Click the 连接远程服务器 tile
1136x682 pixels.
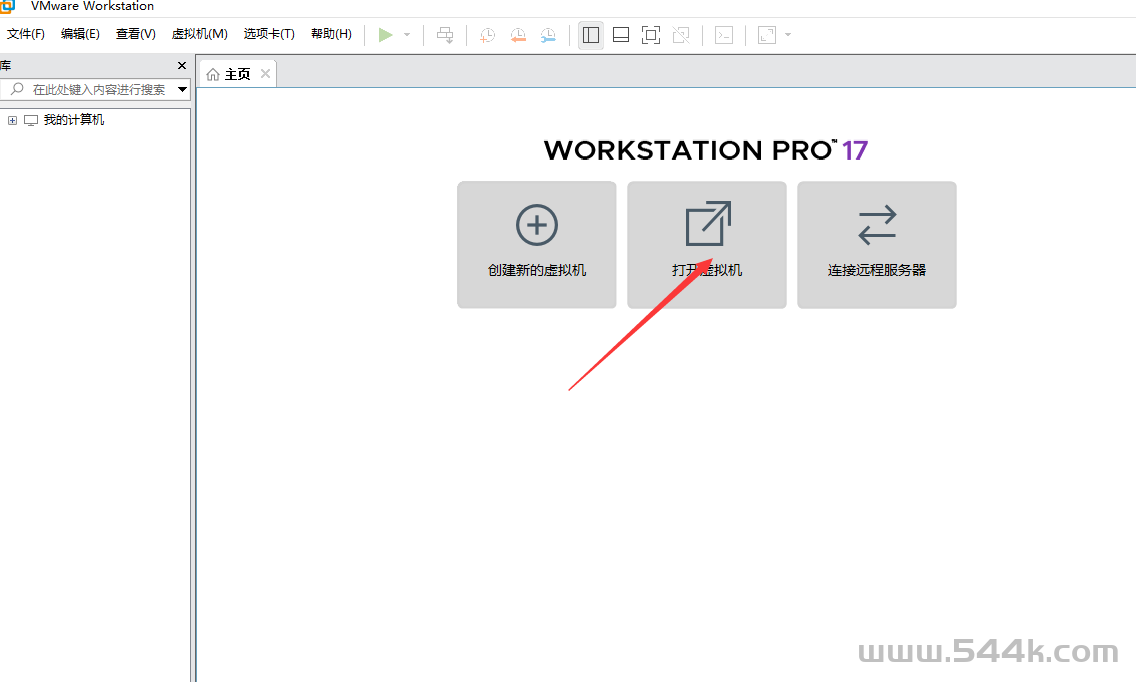click(x=877, y=245)
